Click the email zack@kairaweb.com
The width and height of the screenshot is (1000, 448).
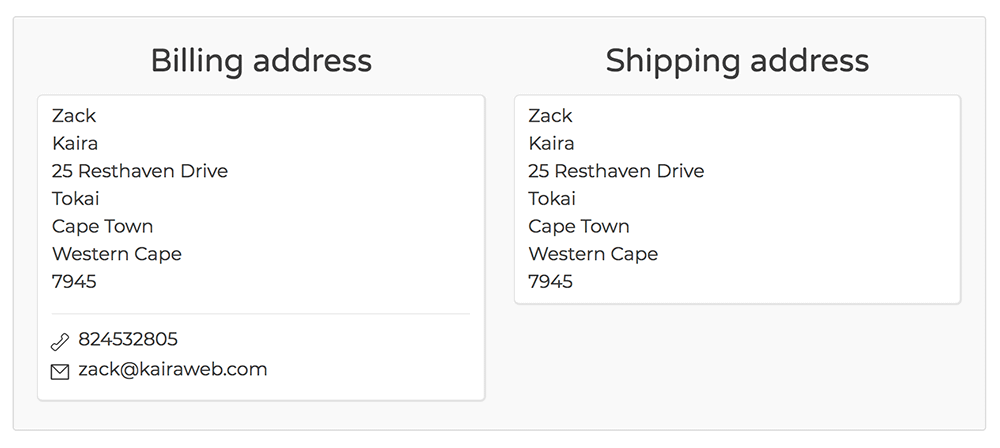pos(173,370)
